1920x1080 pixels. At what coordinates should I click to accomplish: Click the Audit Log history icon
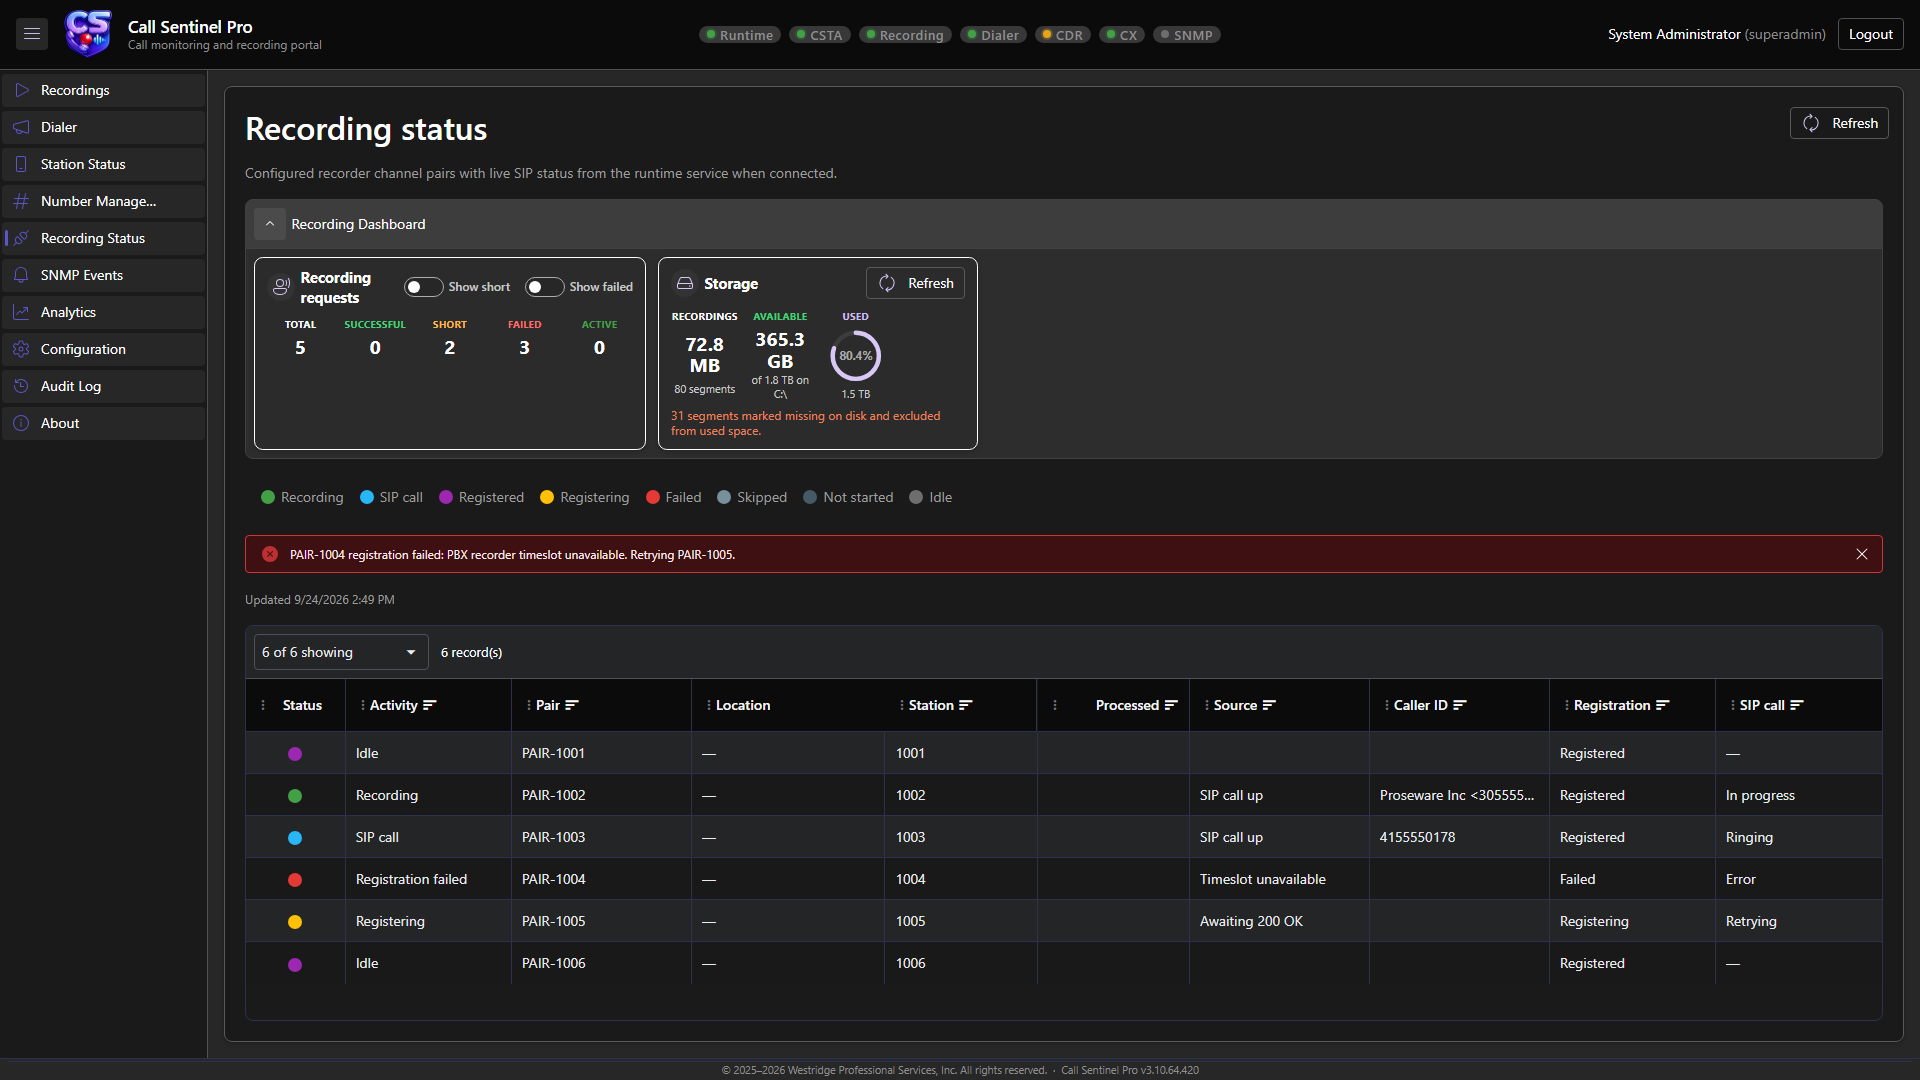coord(21,386)
